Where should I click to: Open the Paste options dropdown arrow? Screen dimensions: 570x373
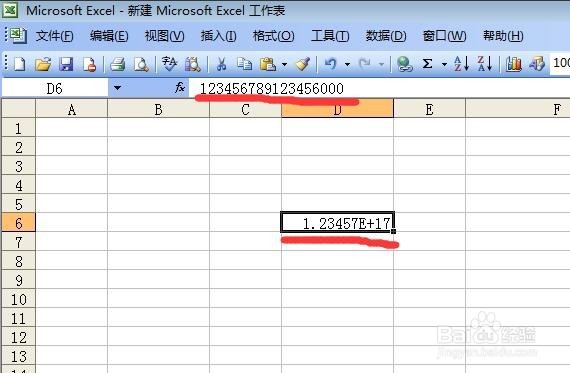pyautogui.click(x=284, y=65)
